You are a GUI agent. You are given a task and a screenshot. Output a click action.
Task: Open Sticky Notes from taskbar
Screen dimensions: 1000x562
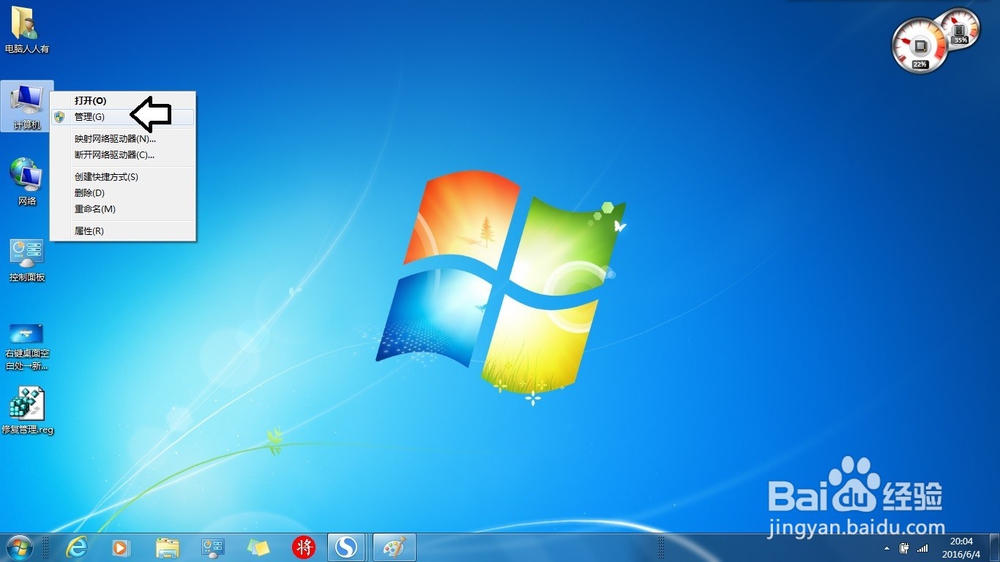[x=258, y=547]
